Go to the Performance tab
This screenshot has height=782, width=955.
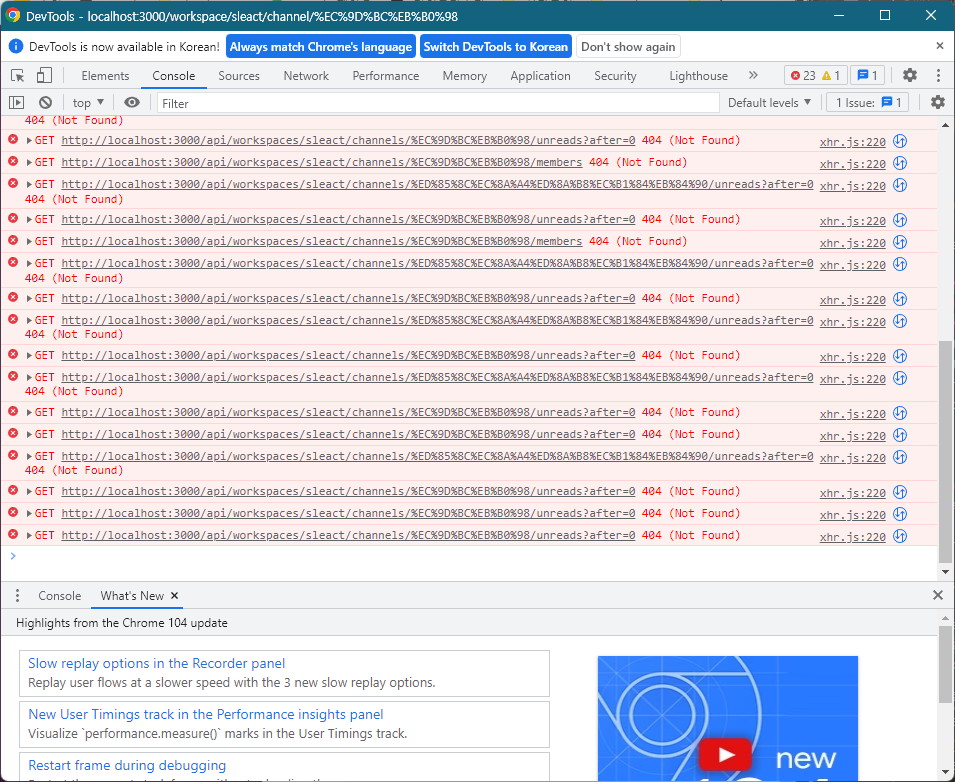click(386, 76)
